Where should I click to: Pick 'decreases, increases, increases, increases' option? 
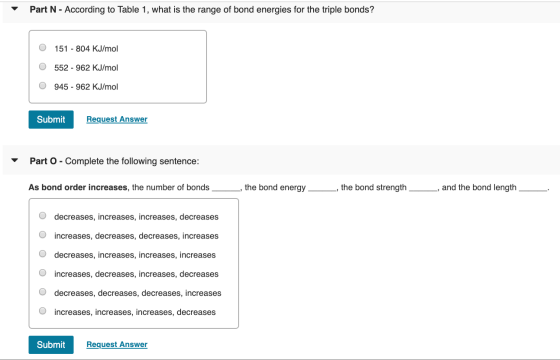point(42,254)
